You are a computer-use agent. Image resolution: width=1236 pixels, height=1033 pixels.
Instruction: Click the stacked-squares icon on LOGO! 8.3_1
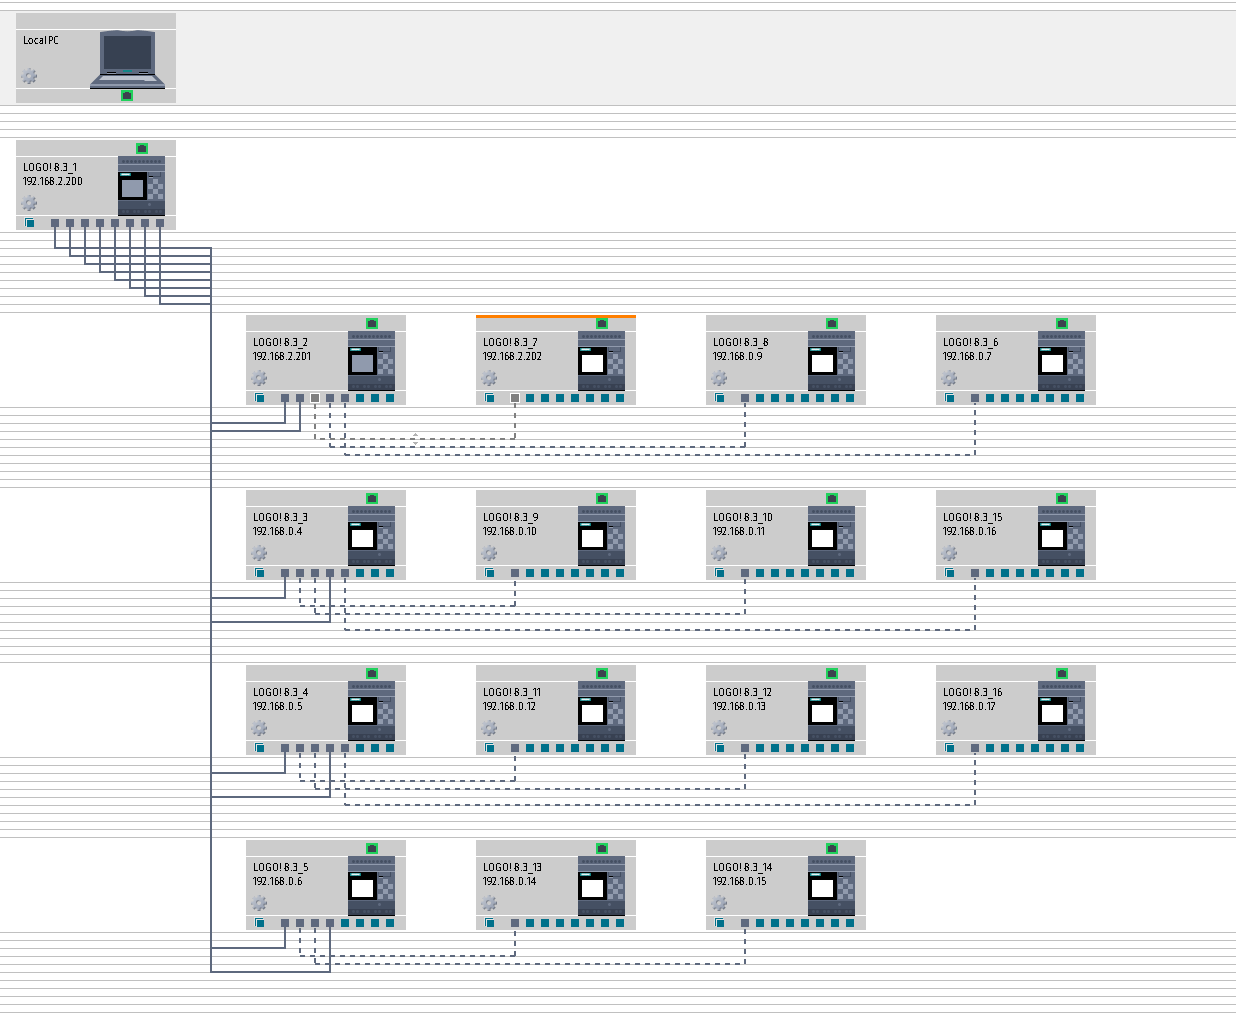pos(30,223)
